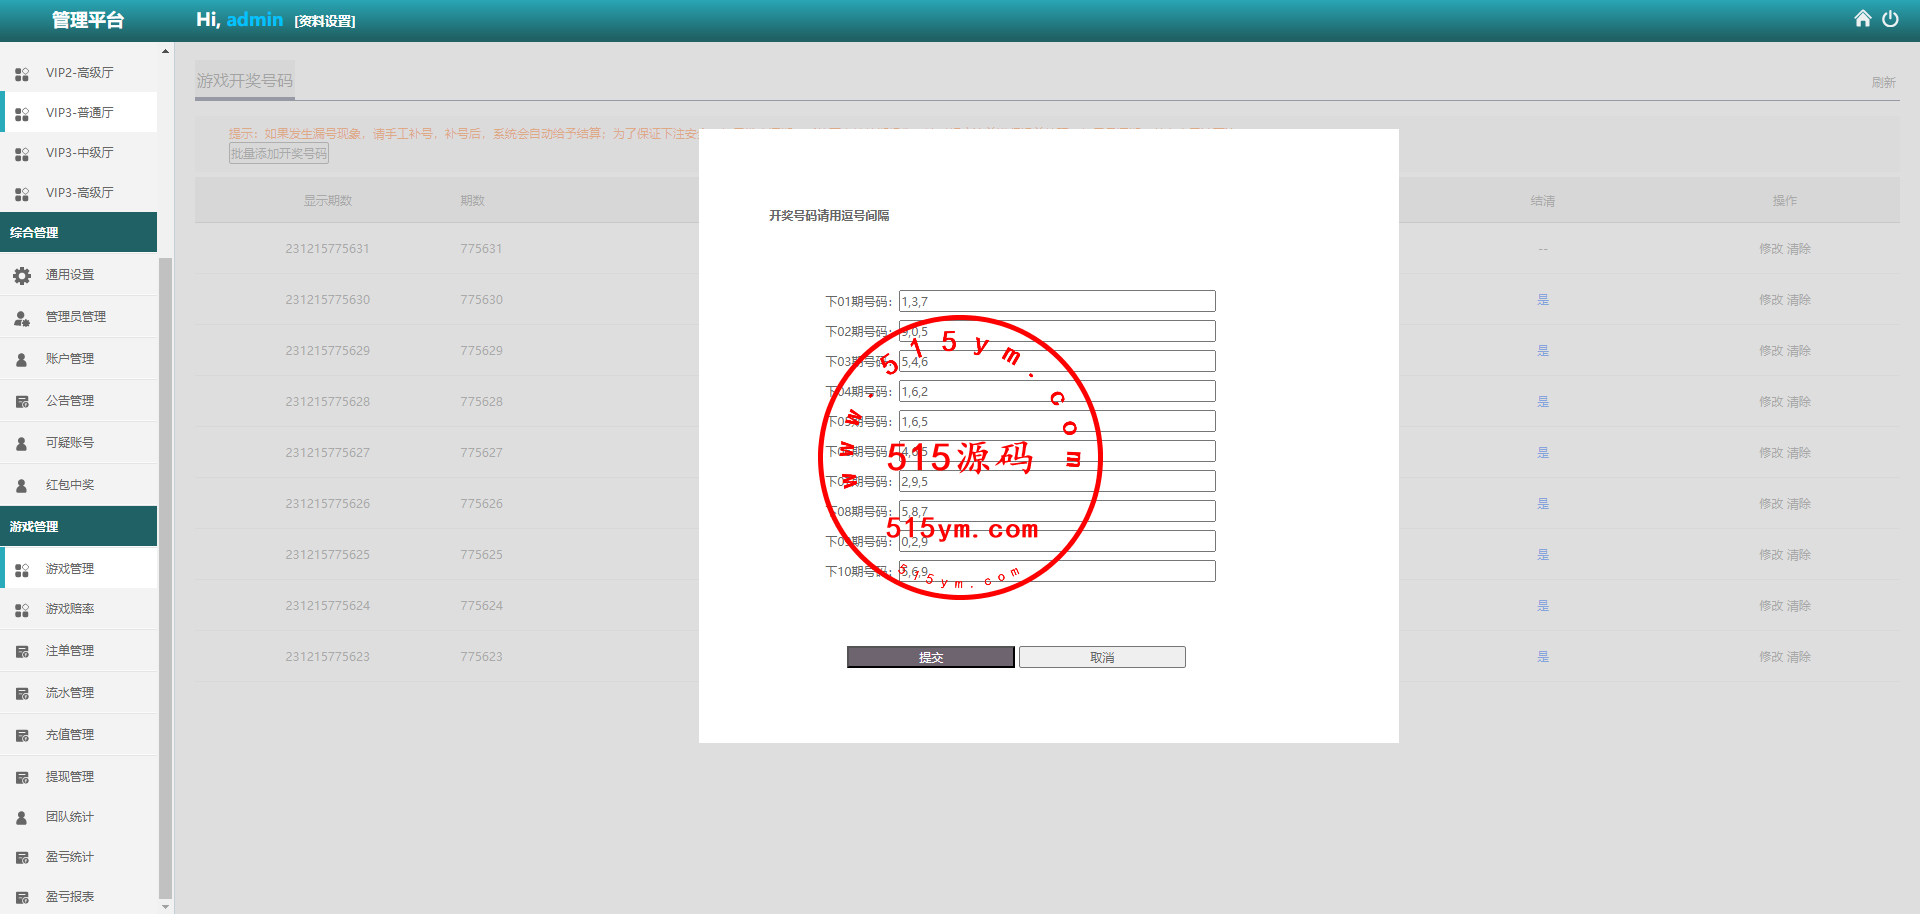The image size is (1920, 914).
Task: Open 红包中奖 in the sidebar
Action: tap(70, 485)
